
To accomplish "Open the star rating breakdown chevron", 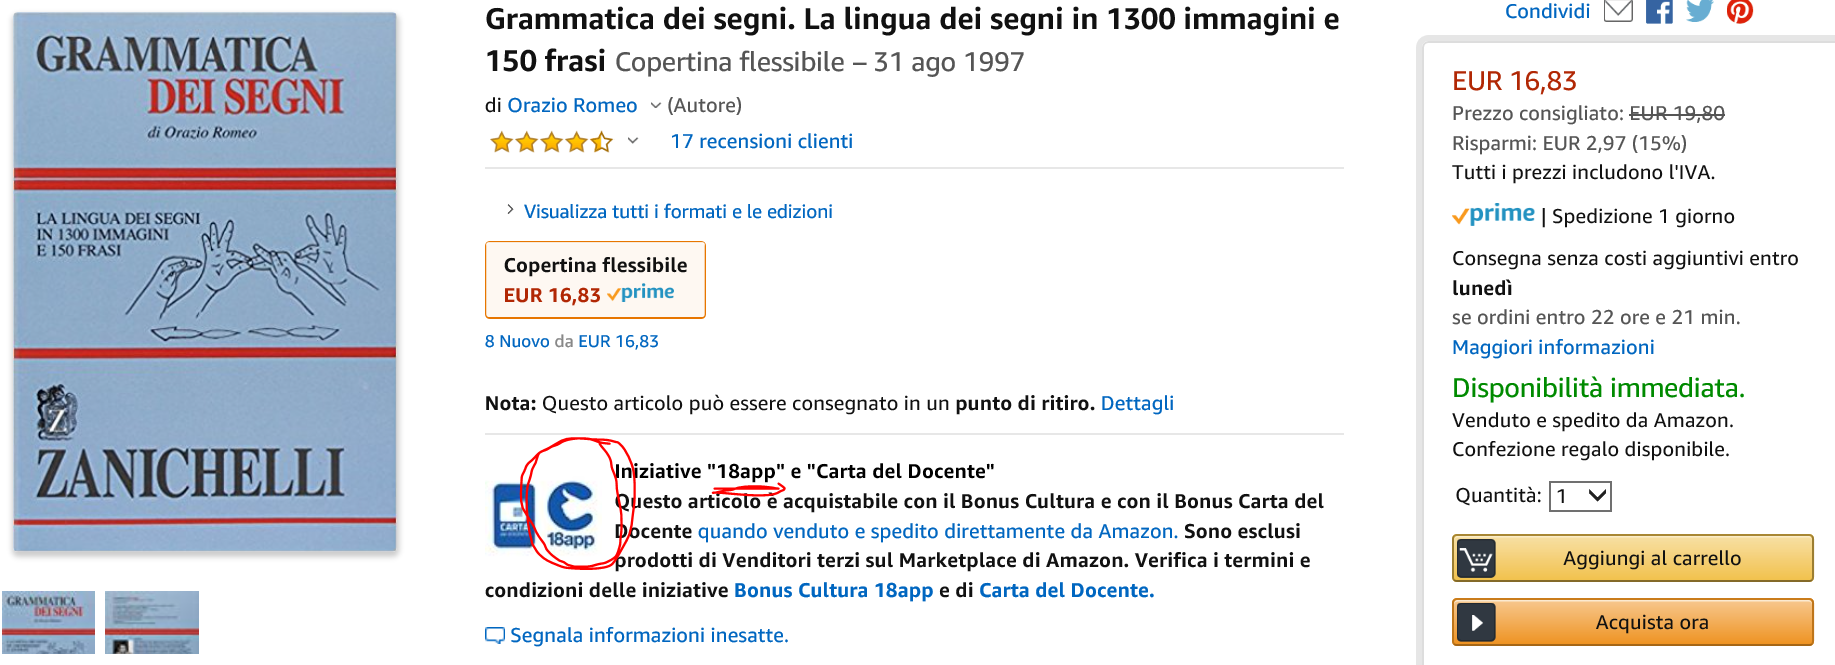I will pyautogui.click(x=633, y=141).
